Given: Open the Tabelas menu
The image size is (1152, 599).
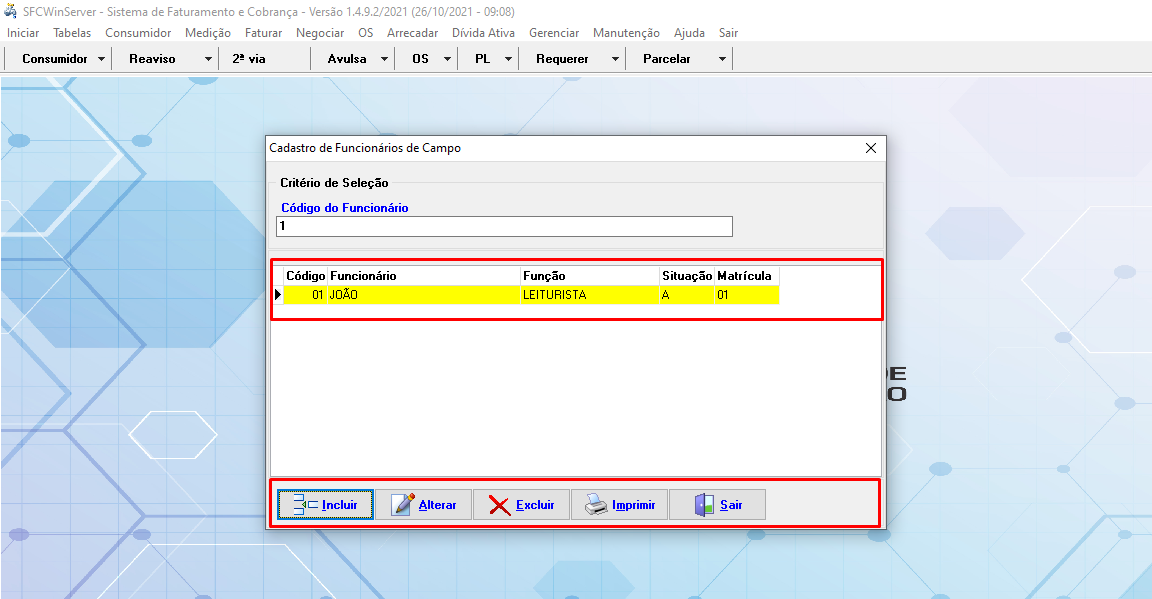Looking at the screenshot, I should (72, 33).
